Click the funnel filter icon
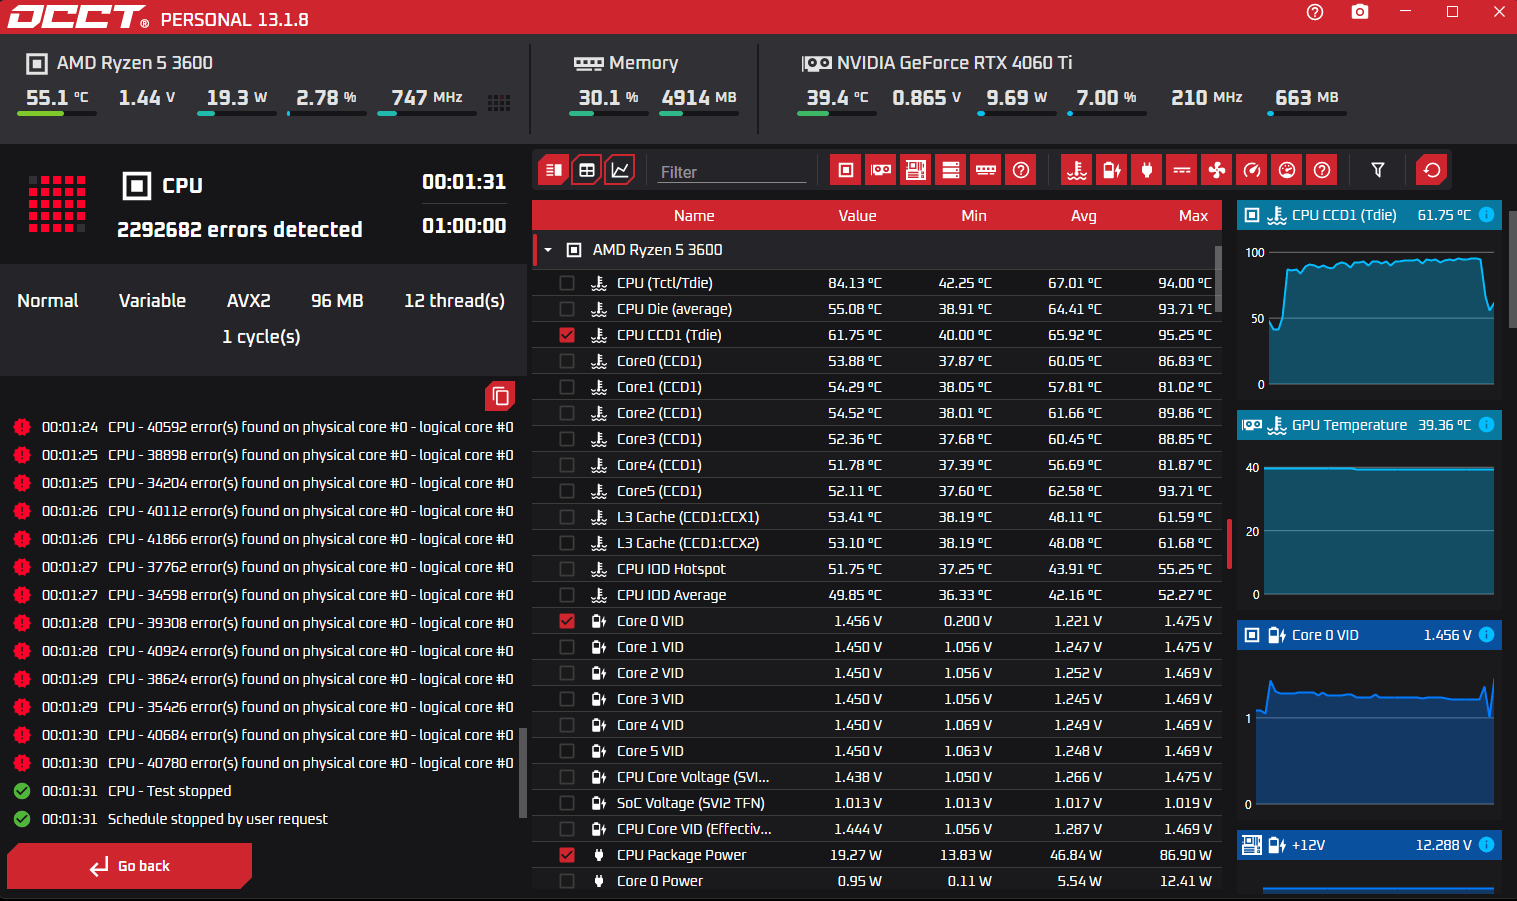Image resolution: width=1517 pixels, height=901 pixels. (1378, 170)
